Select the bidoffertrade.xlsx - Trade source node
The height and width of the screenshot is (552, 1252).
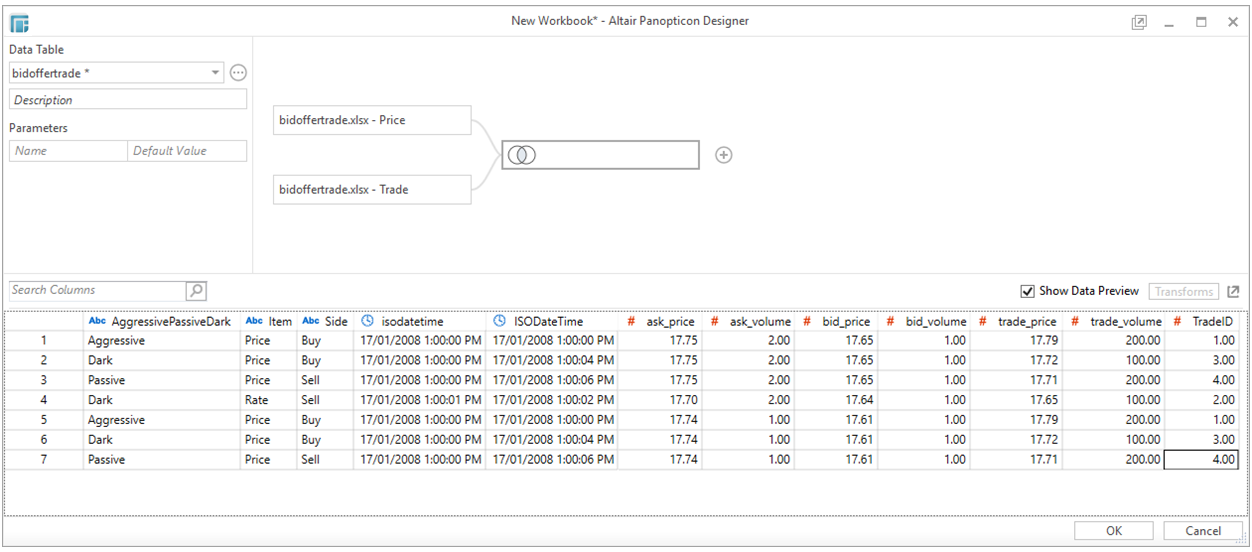click(x=372, y=189)
